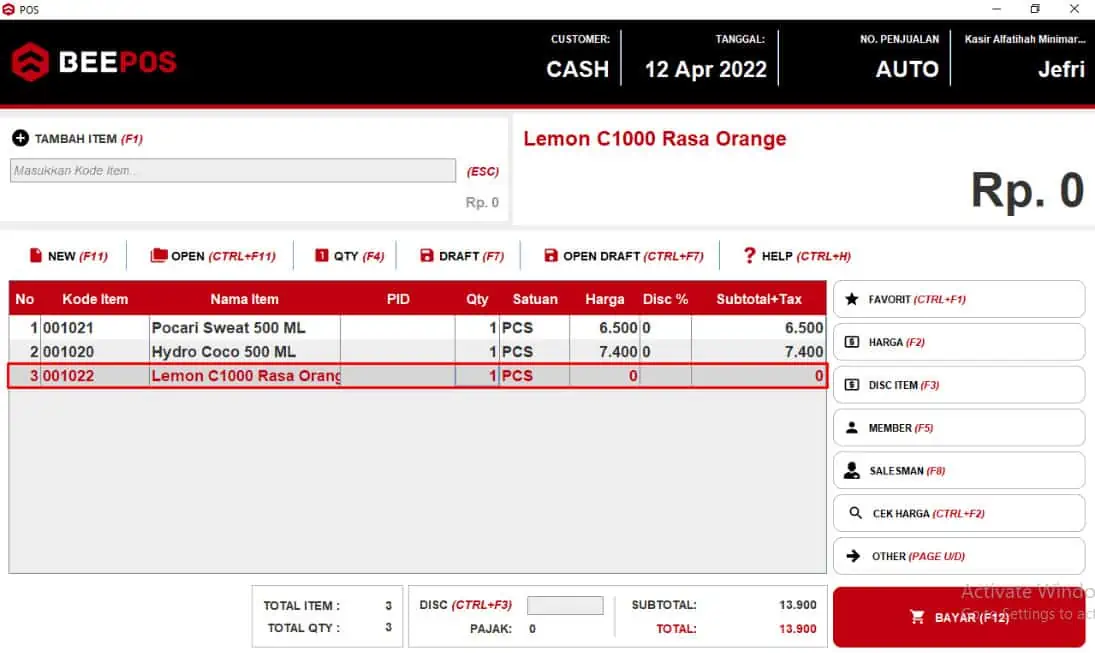Click the Subtotal+Tax column header
This screenshot has width=1095, height=653.
(x=759, y=299)
